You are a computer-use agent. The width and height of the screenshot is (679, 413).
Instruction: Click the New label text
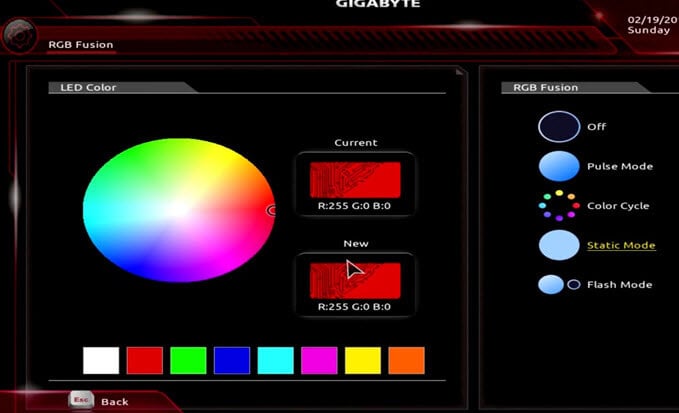point(356,243)
